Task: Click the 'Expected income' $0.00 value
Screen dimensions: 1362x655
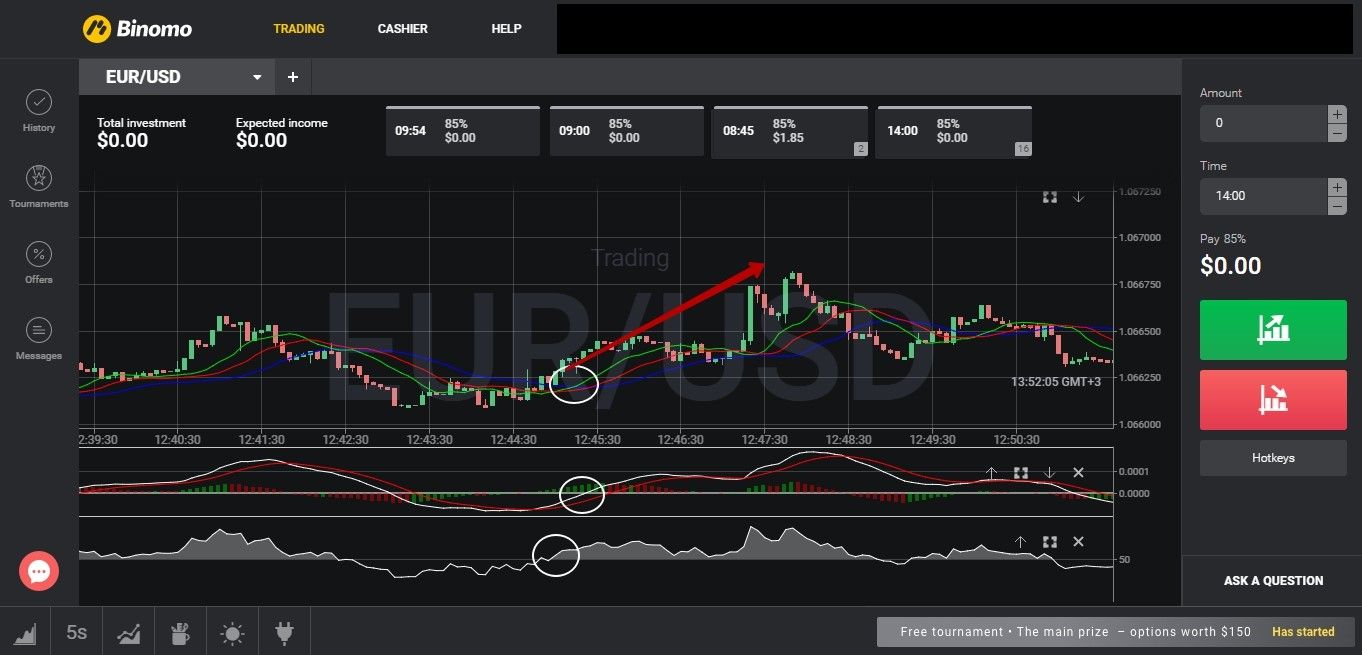Action: pos(262,141)
